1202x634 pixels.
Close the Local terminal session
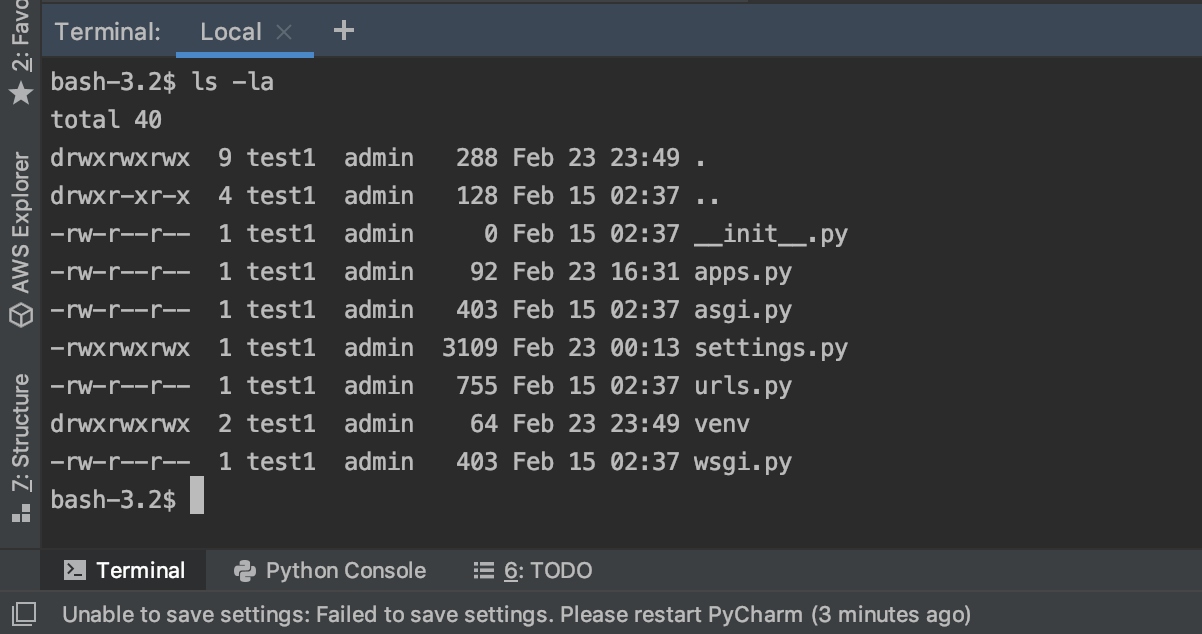coord(283,31)
